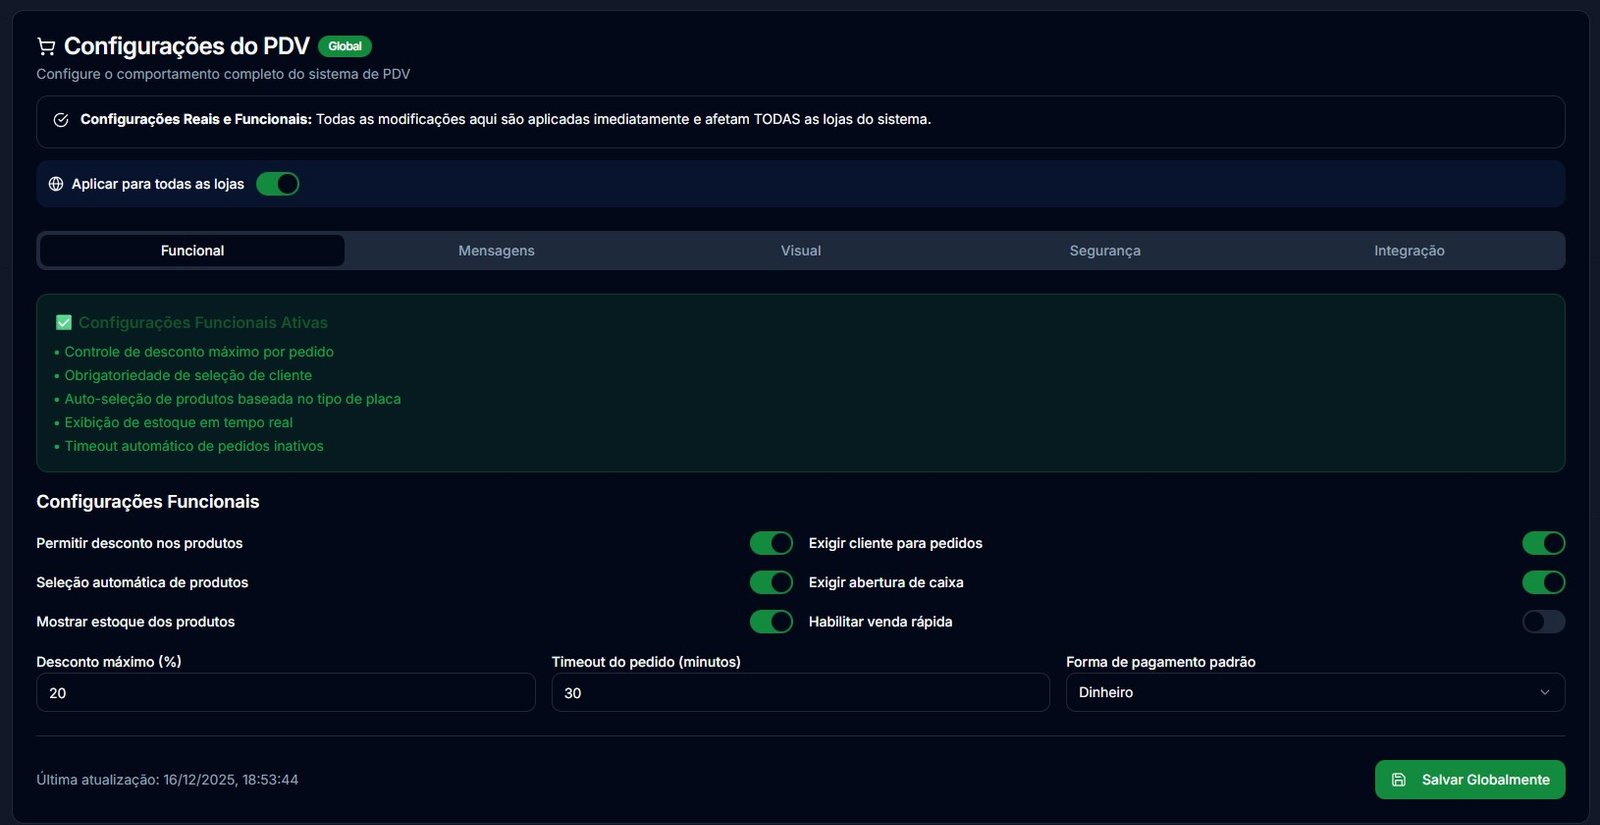The height and width of the screenshot is (825, 1600).
Task: Switch to the Mensagens tab
Action: pos(496,251)
